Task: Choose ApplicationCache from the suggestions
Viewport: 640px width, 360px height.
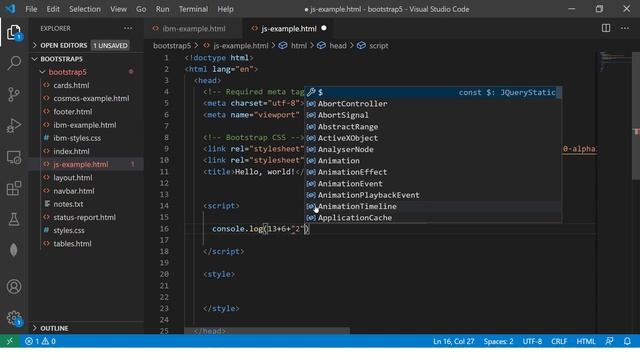Action: tap(433, 218)
